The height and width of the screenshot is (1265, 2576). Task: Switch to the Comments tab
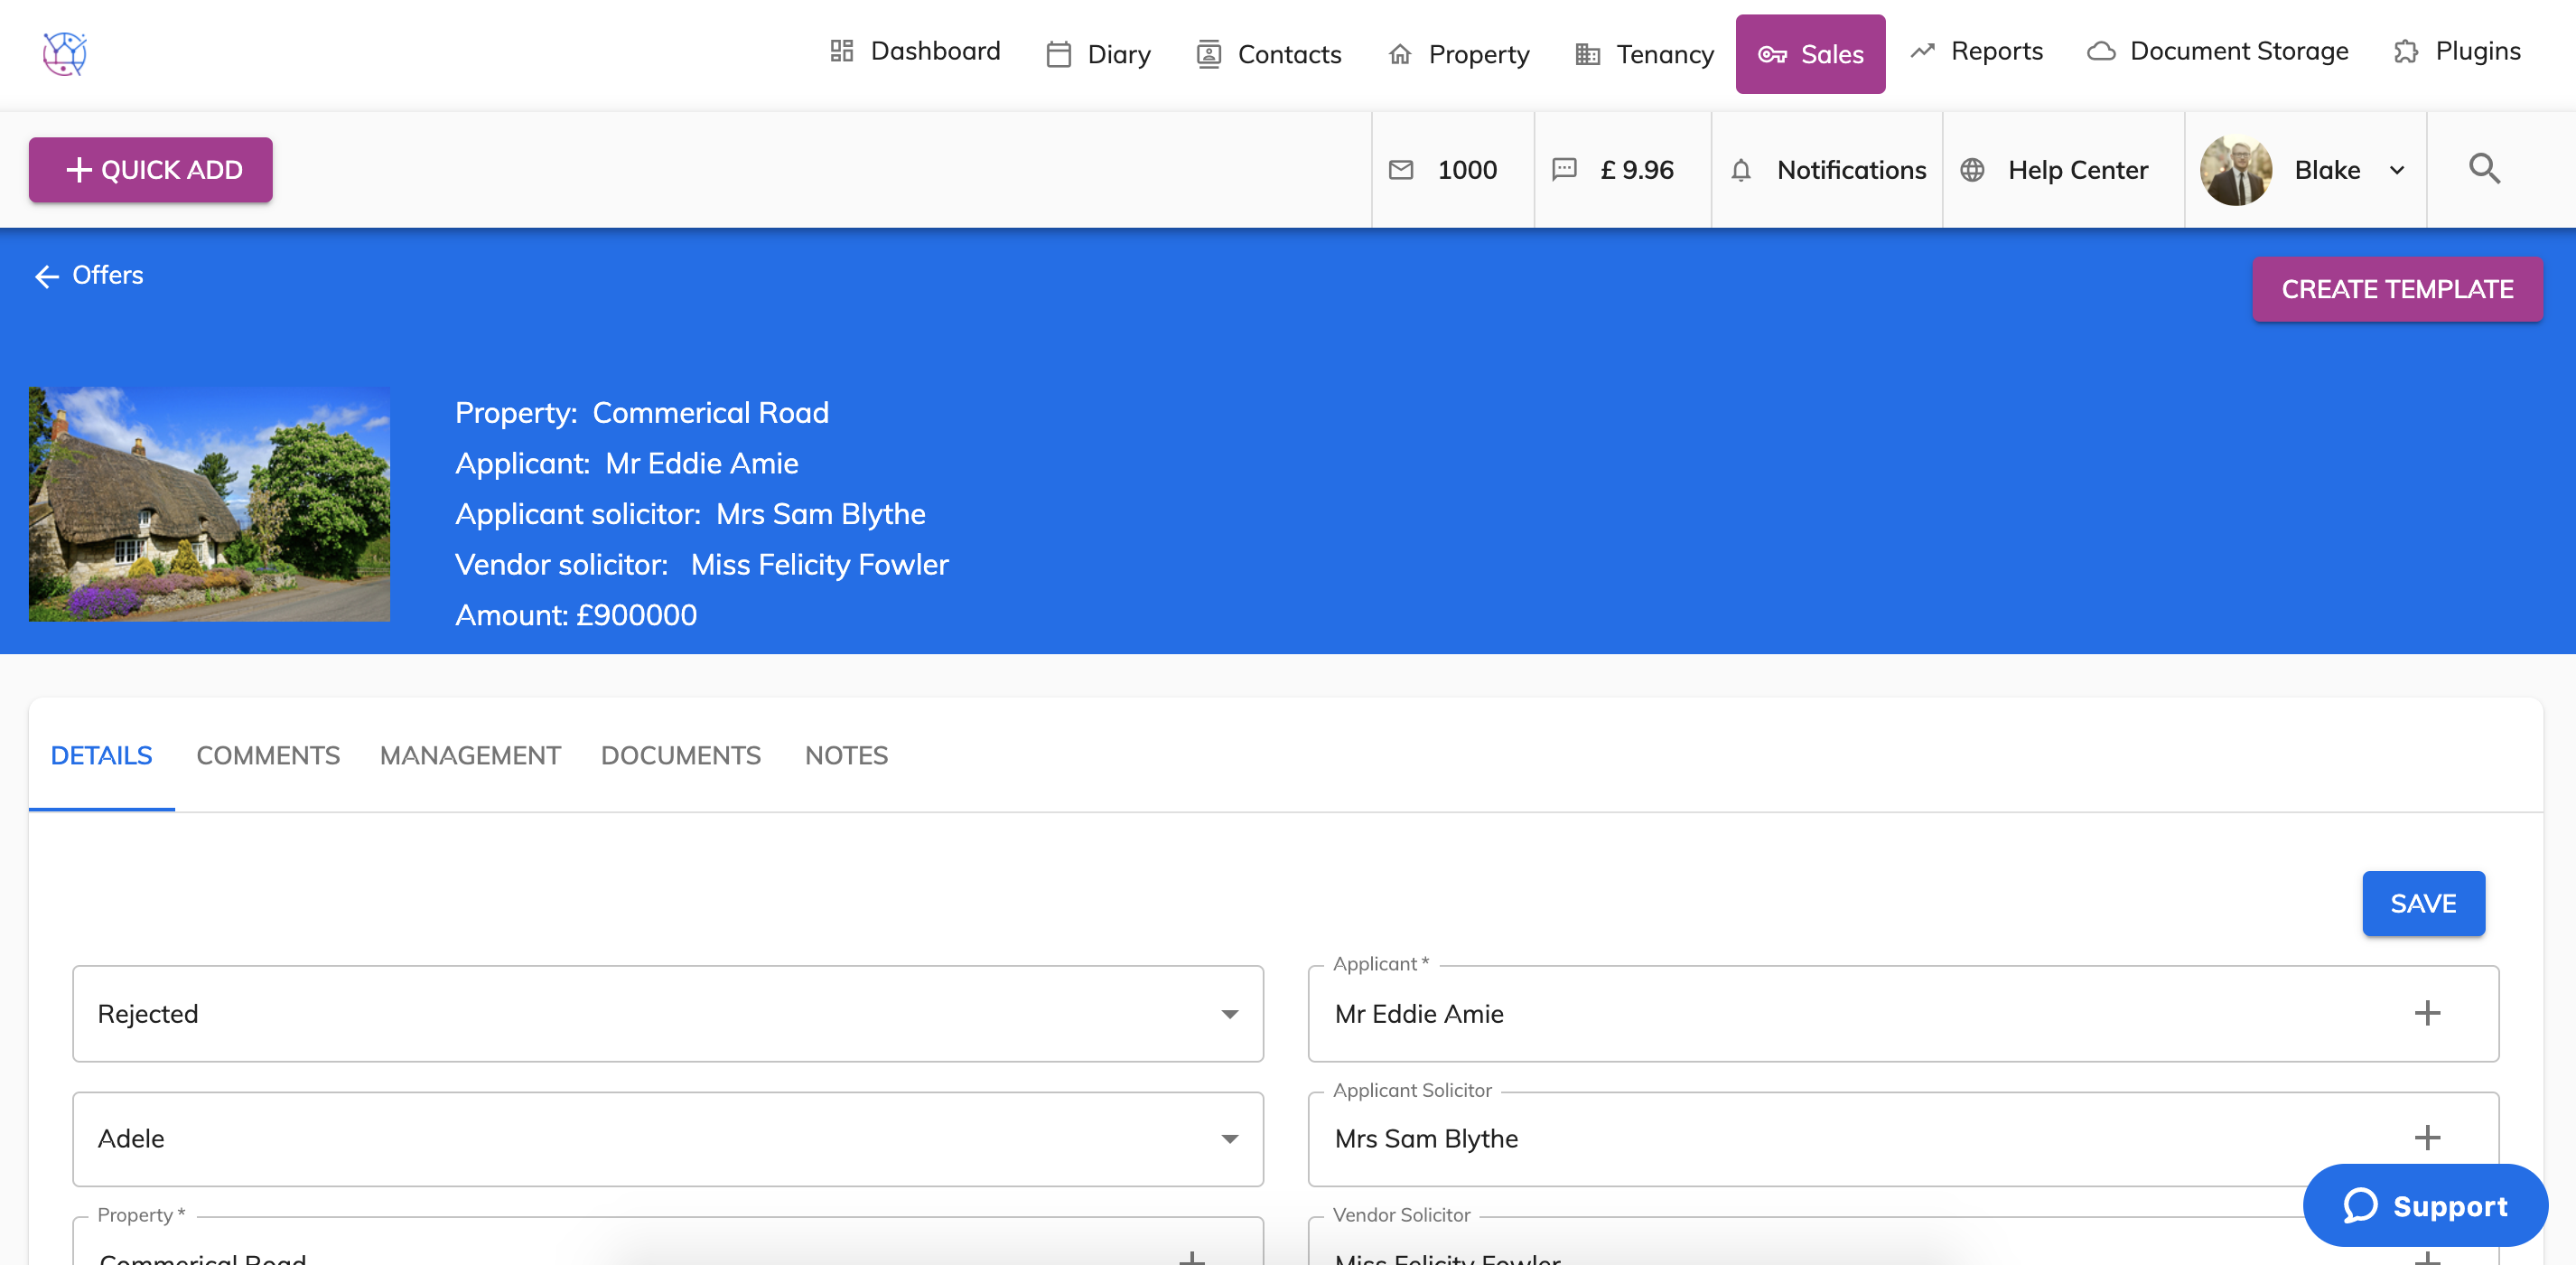(x=268, y=755)
